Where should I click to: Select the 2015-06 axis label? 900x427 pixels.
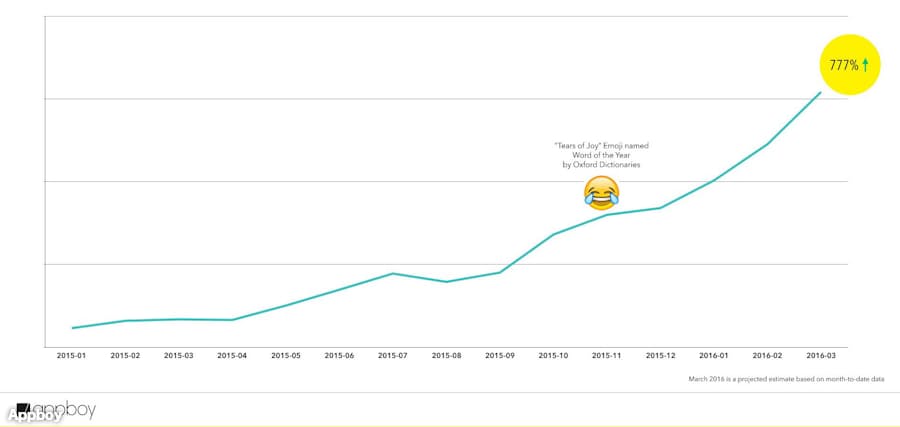click(x=340, y=355)
